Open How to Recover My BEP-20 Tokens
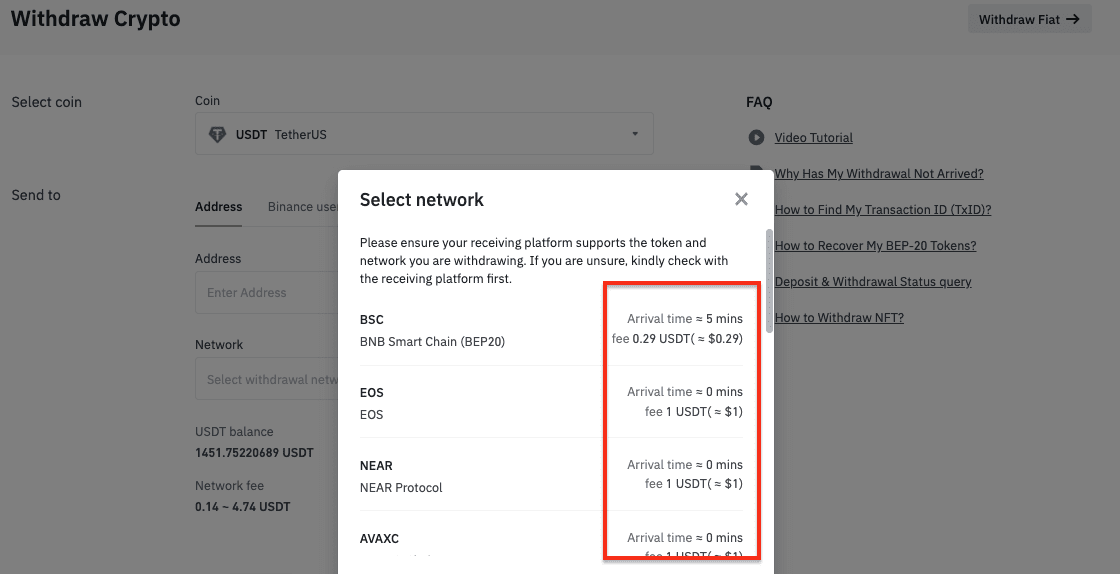The image size is (1120, 574). 875,246
